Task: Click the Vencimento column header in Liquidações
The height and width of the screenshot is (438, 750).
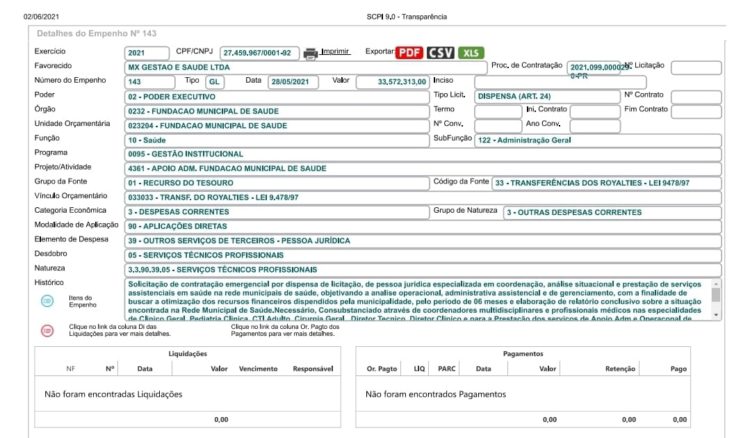Action: click(258, 369)
